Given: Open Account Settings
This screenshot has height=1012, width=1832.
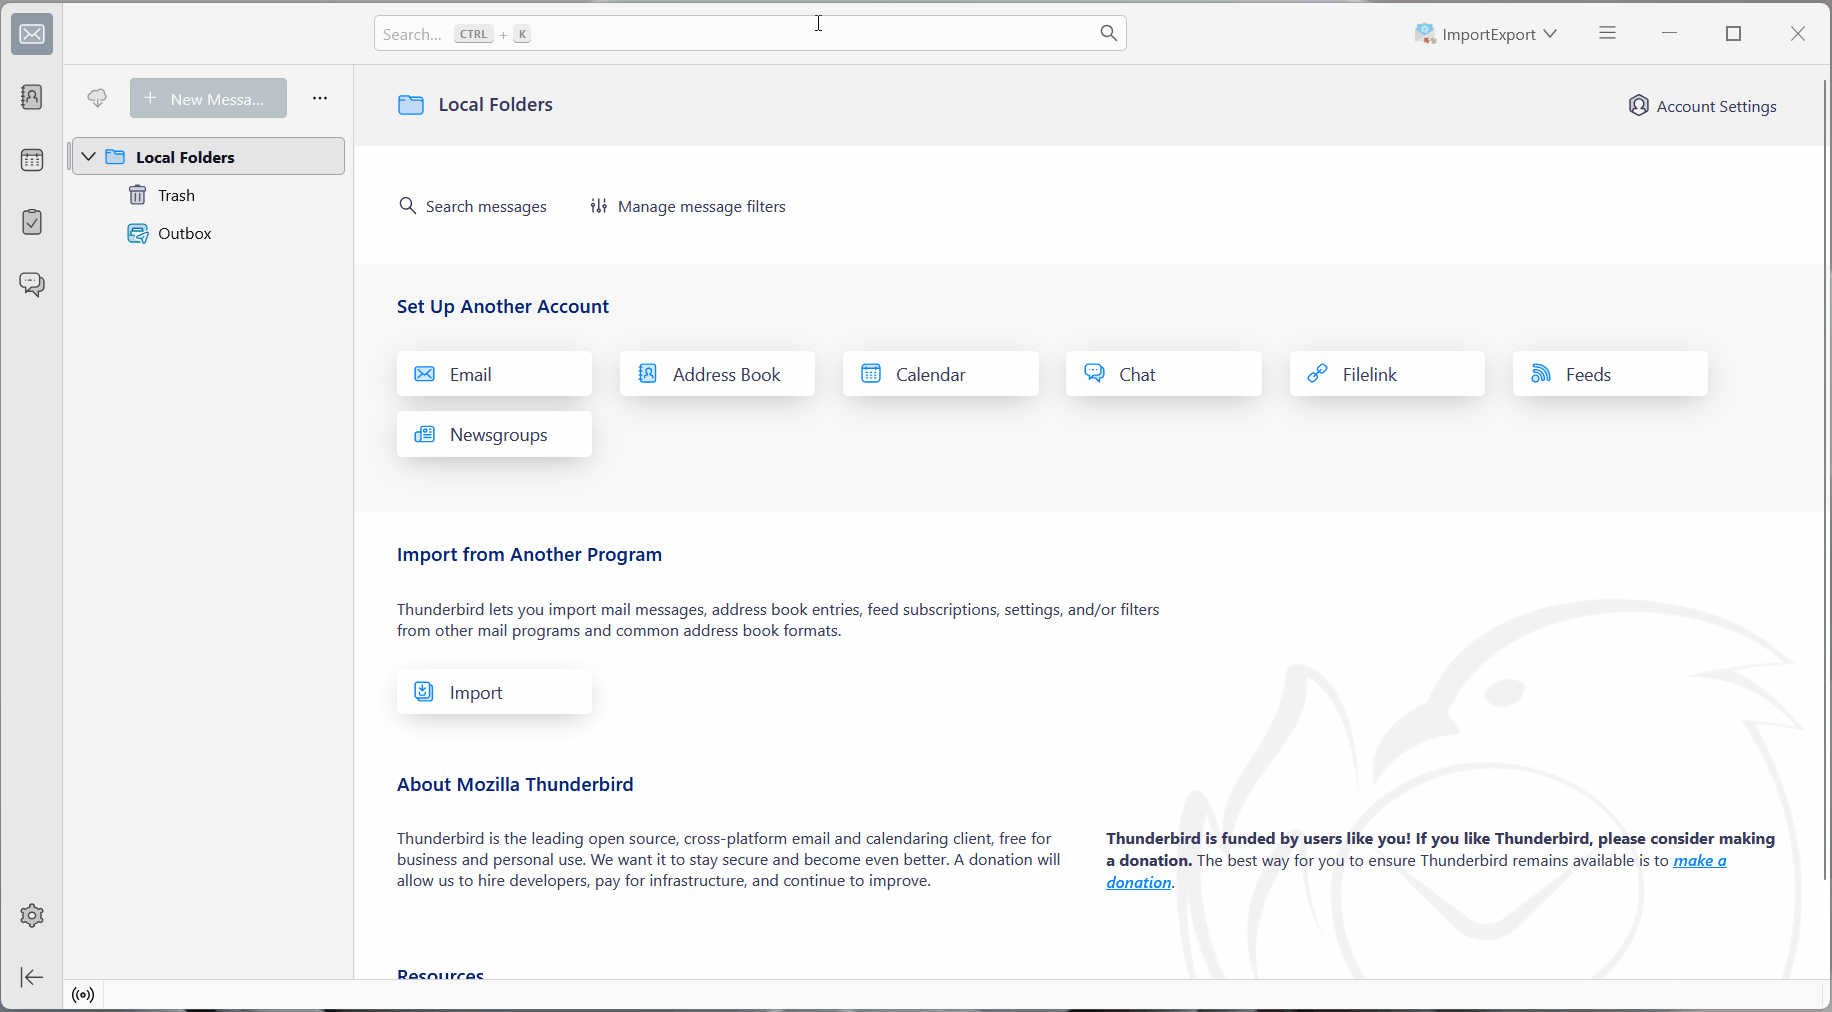Looking at the screenshot, I should 1702,106.
